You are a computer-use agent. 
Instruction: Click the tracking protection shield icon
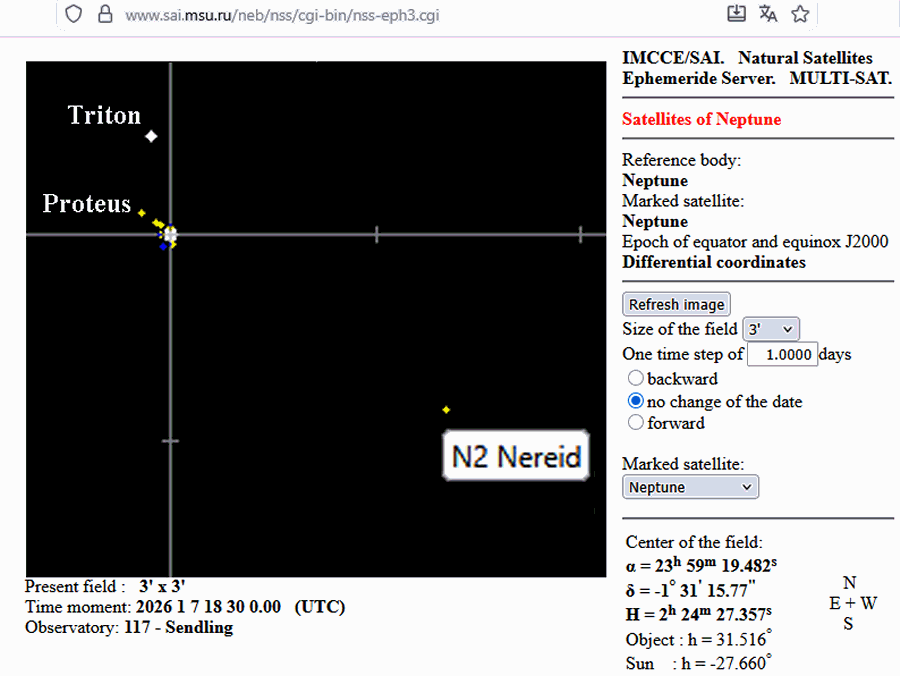[73, 15]
